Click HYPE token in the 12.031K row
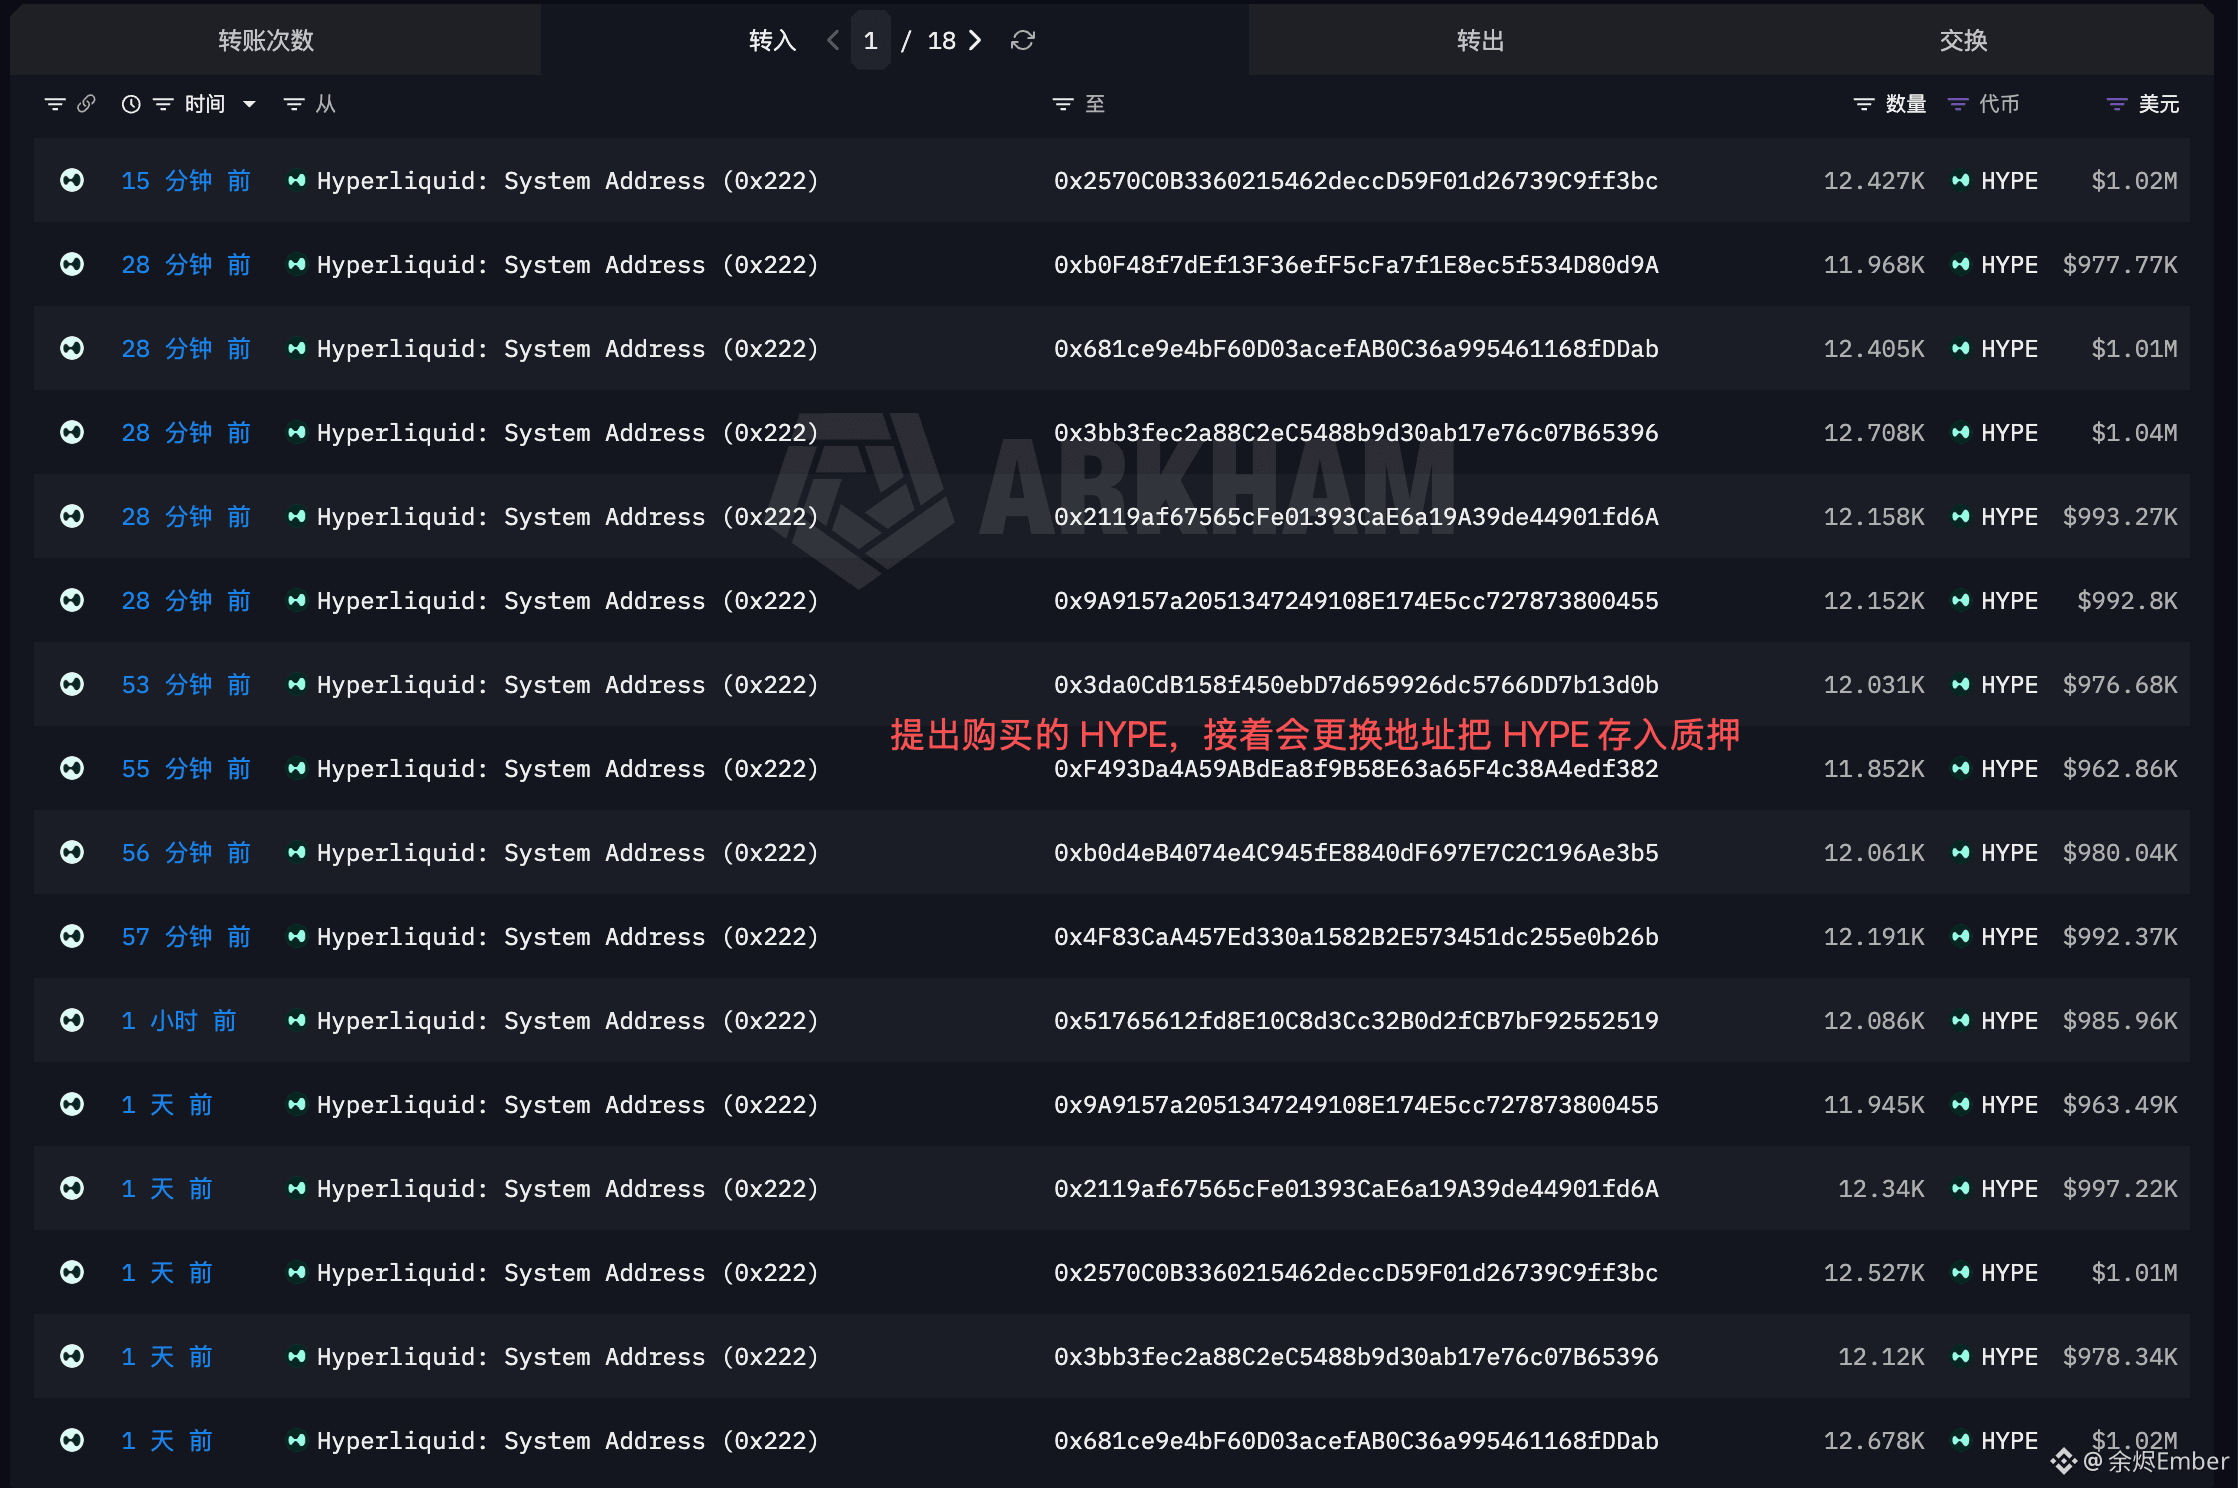This screenshot has height=1488, width=2238. [x=2009, y=684]
